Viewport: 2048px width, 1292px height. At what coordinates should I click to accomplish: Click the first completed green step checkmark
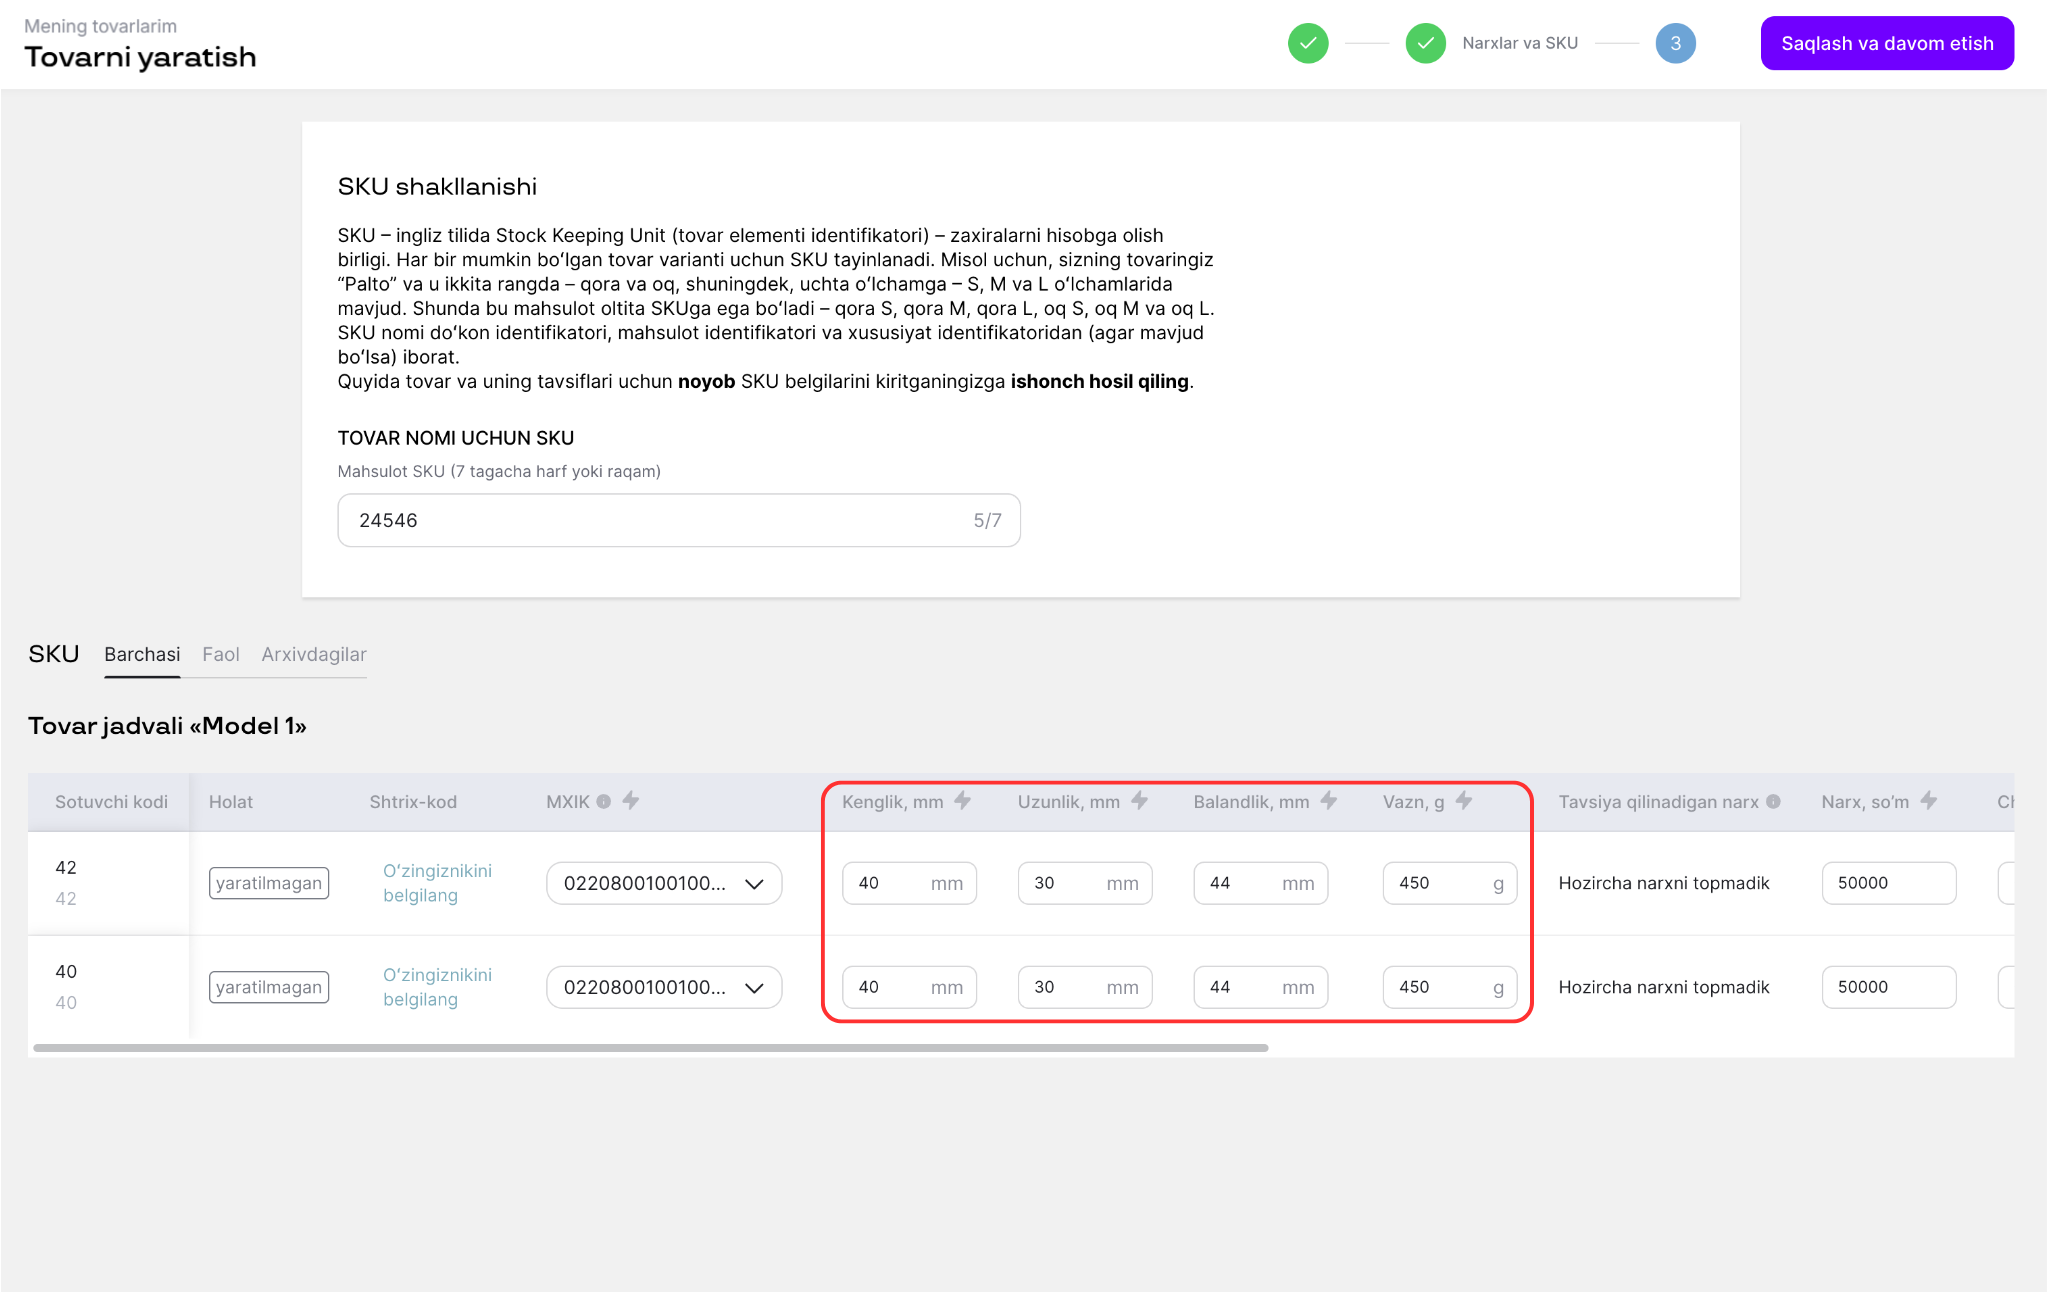[1308, 43]
